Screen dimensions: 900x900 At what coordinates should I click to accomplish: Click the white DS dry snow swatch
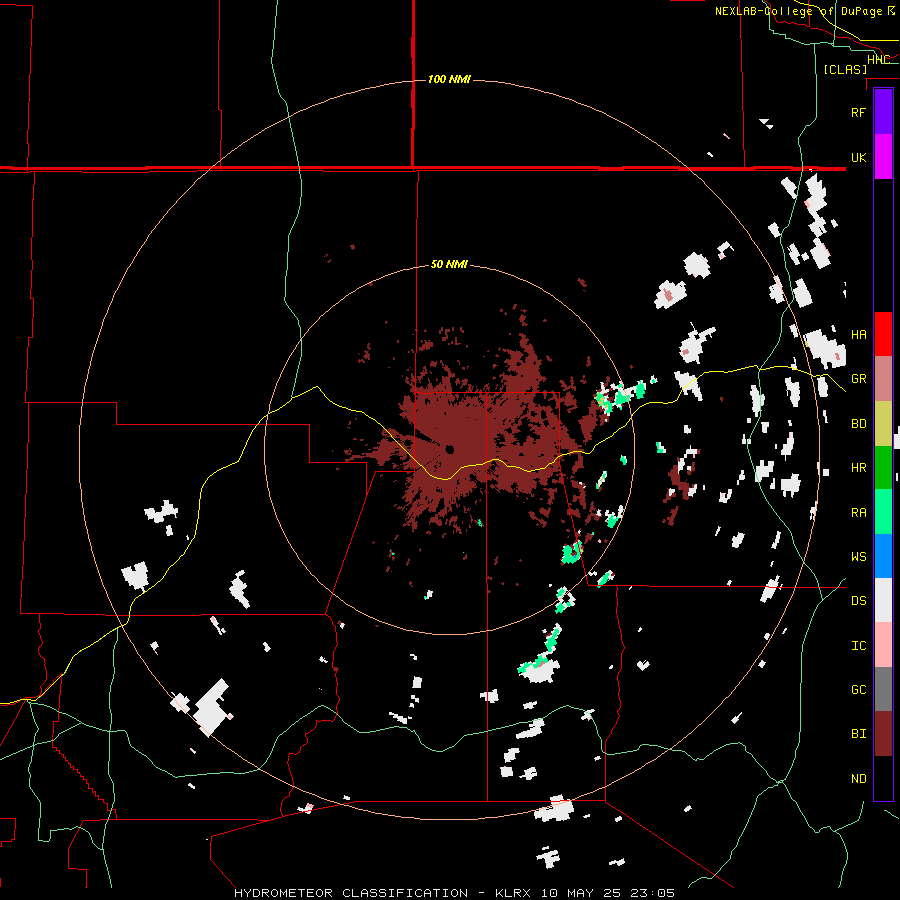click(883, 600)
